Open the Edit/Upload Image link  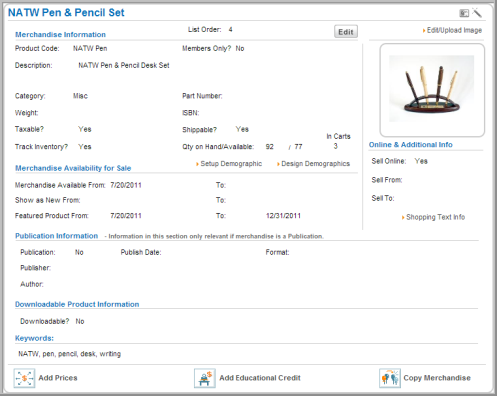(x=454, y=30)
